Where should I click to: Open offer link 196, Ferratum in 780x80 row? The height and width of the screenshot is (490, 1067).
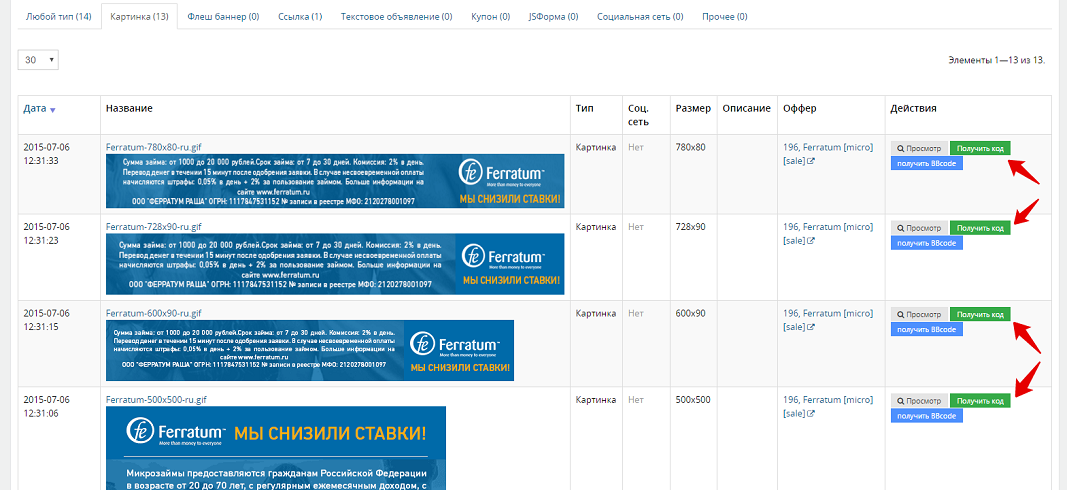[x=827, y=148]
